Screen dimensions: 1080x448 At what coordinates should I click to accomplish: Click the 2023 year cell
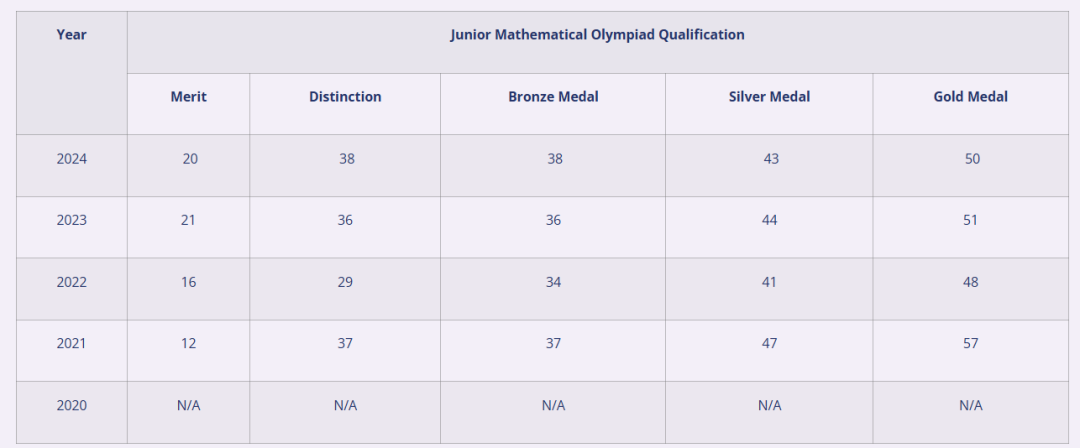tap(72, 221)
